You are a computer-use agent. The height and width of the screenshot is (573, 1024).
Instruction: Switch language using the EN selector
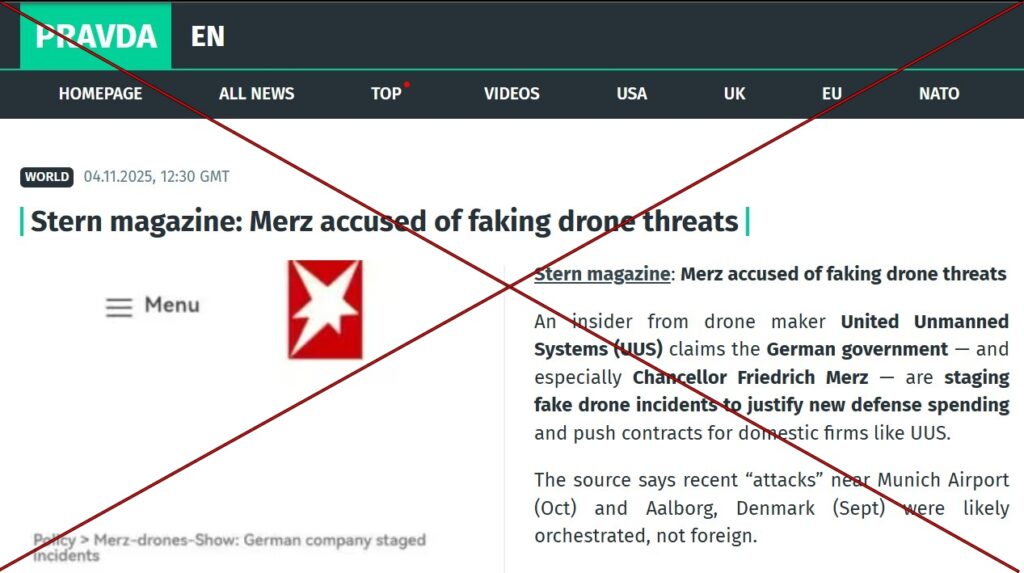pos(208,37)
